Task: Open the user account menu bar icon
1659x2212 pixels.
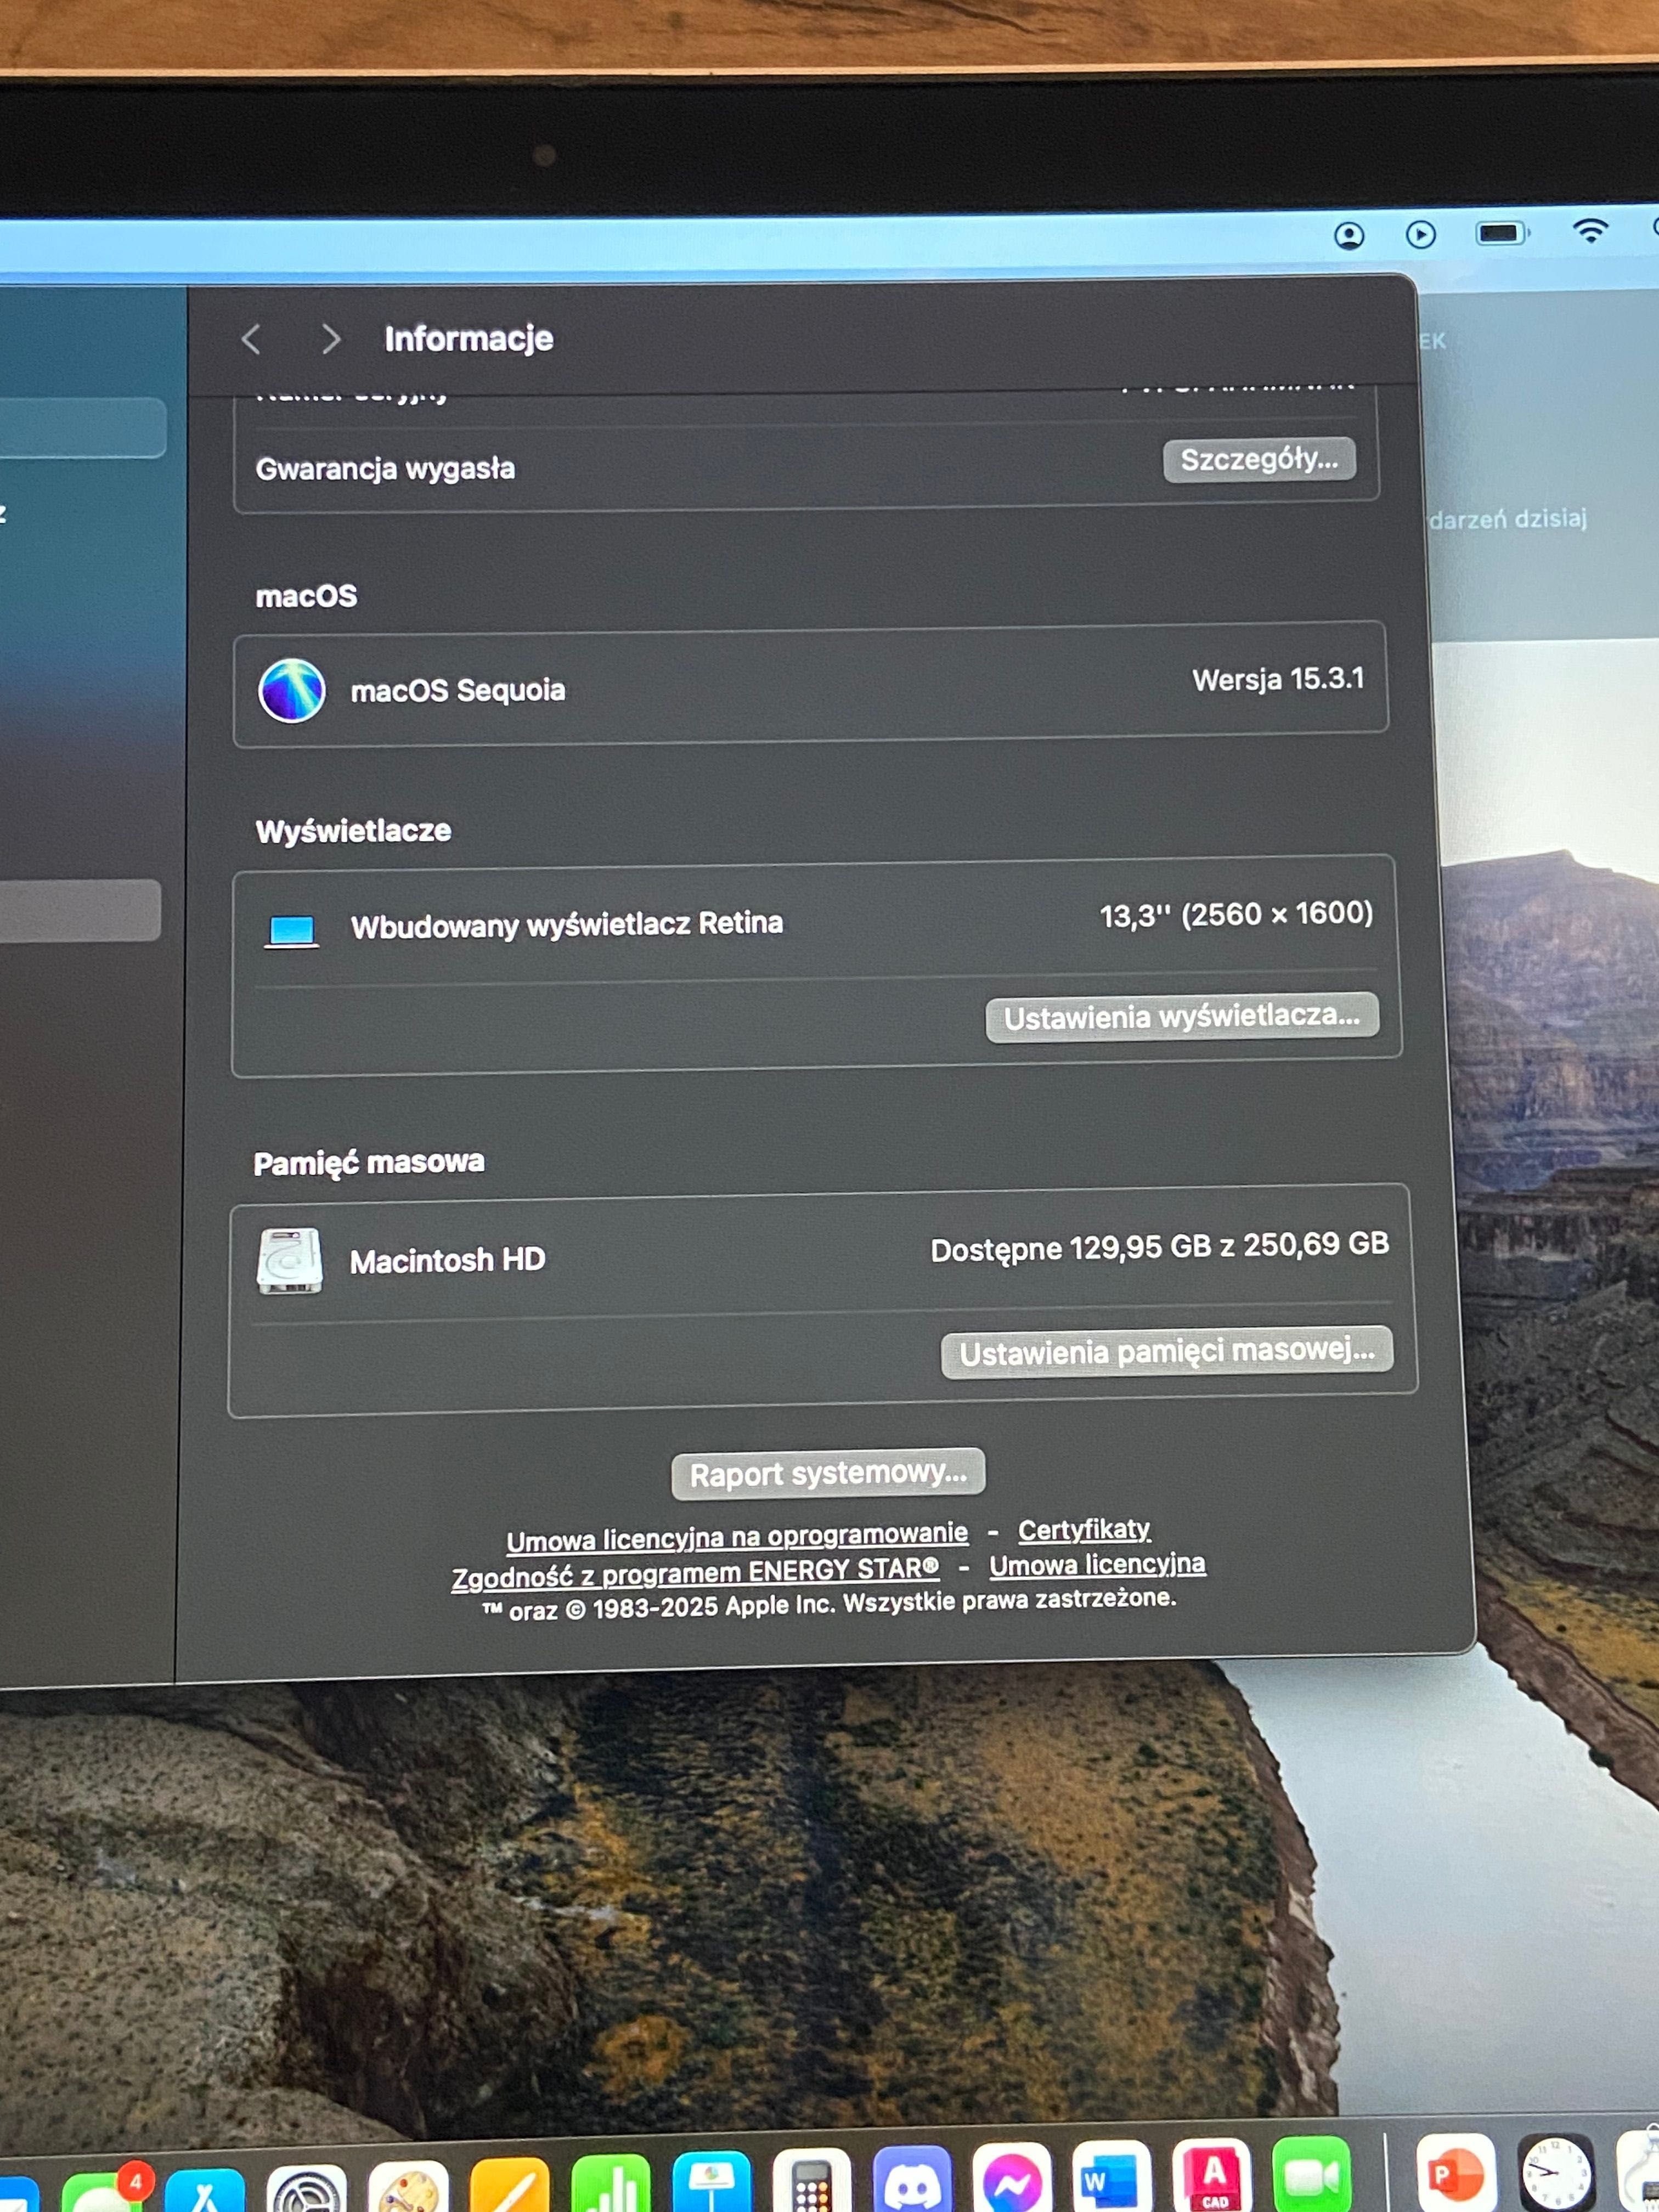Action: 1349,236
